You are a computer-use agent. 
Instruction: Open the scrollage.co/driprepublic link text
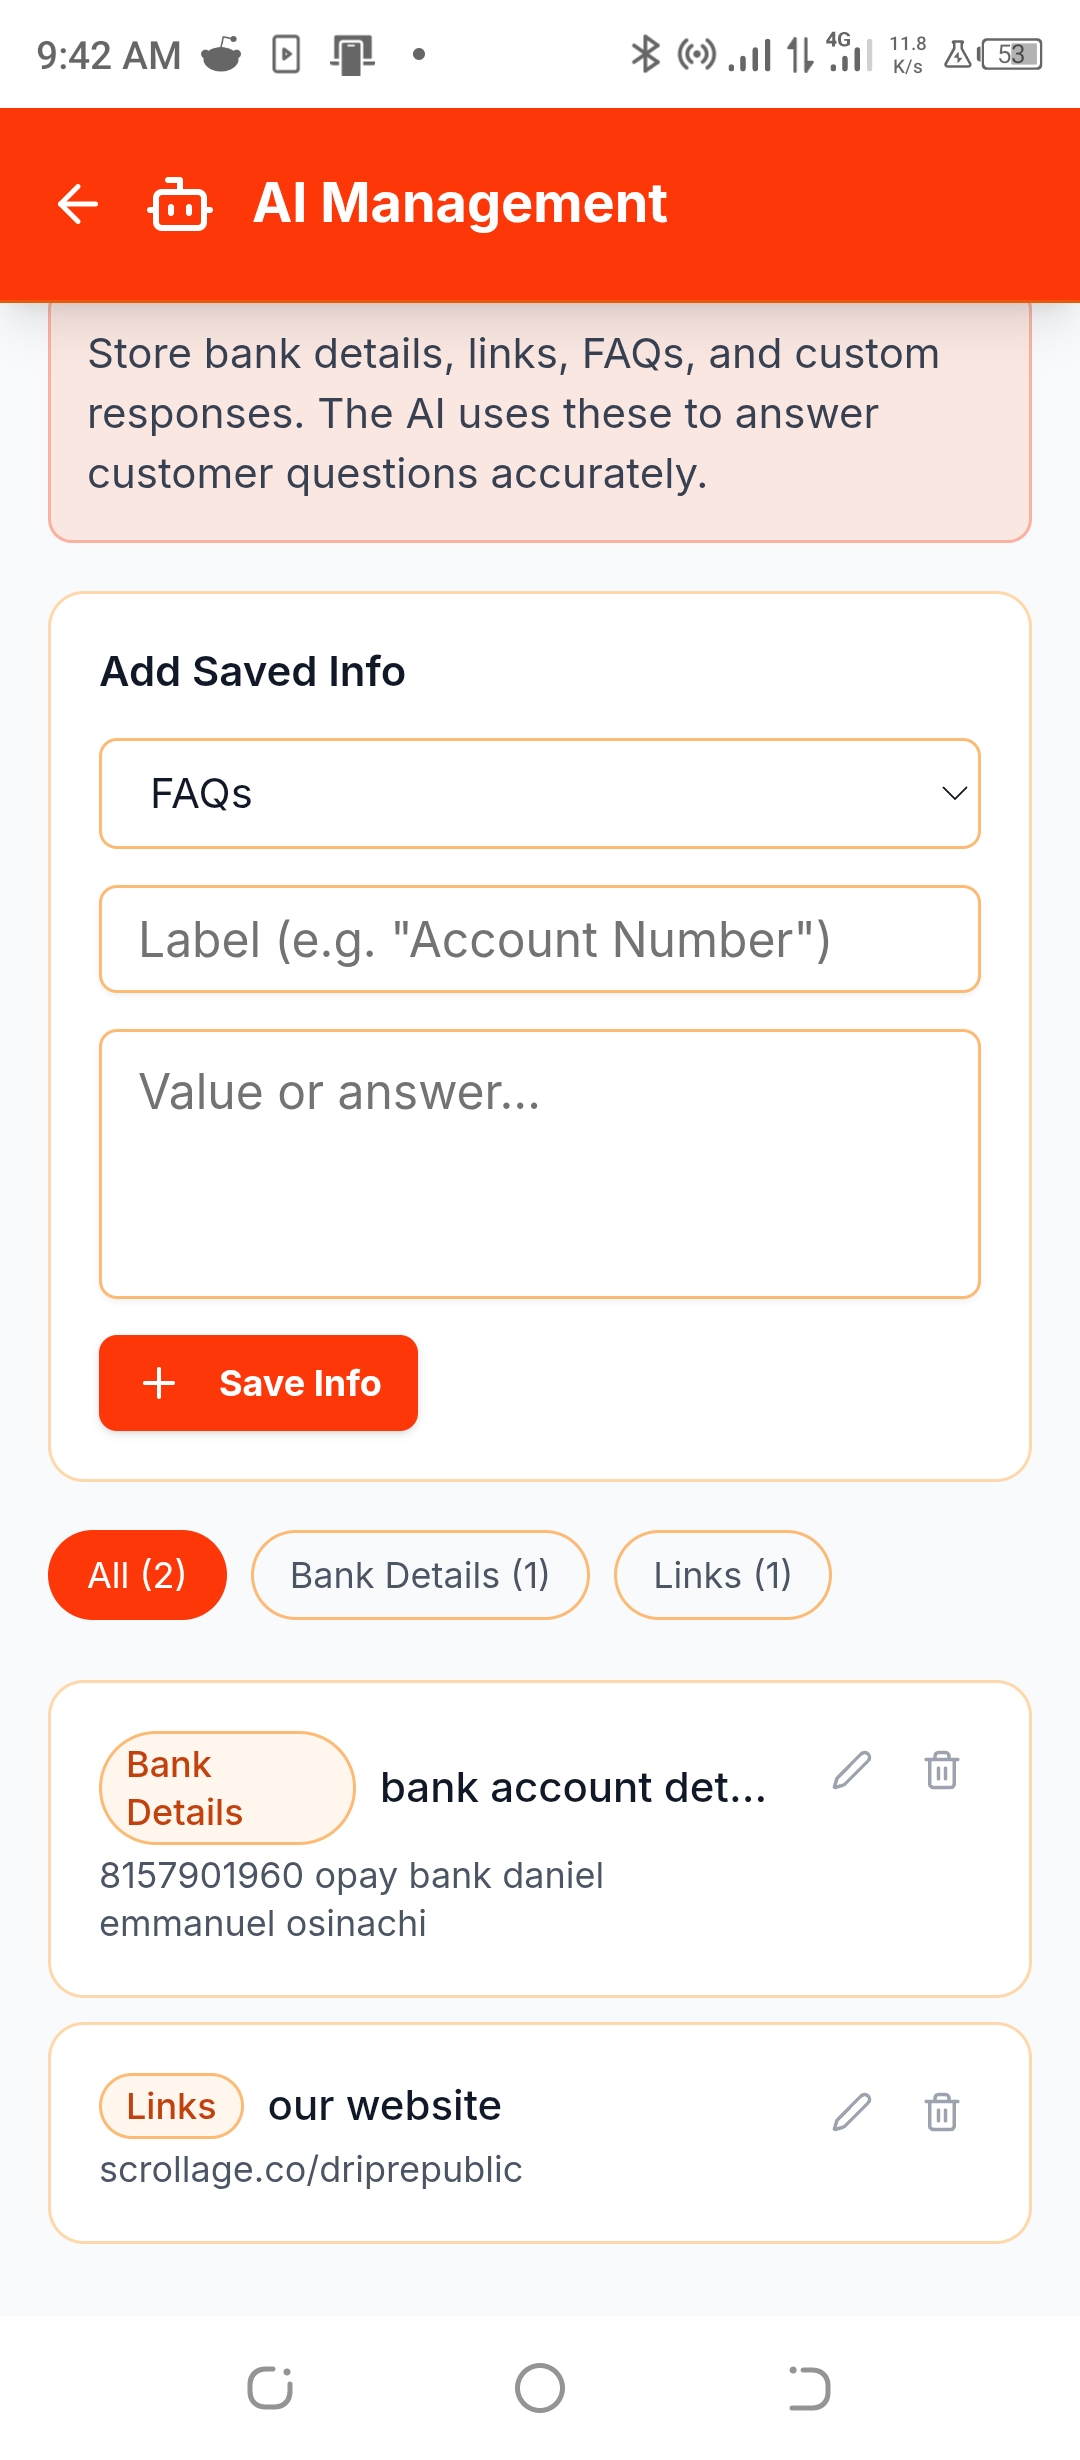pos(311,2170)
